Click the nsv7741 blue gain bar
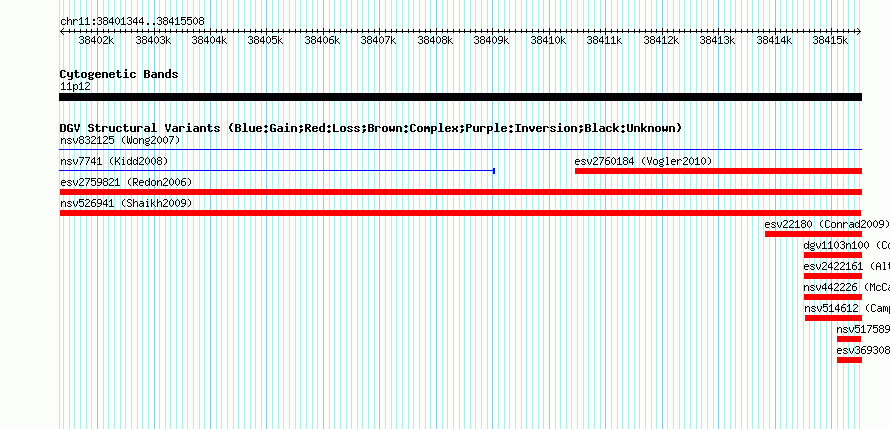 coord(277,171)
